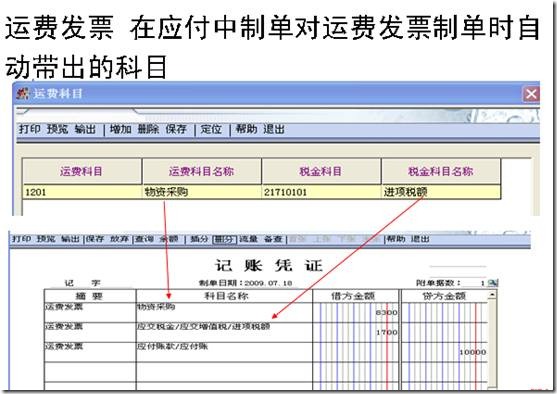Click the 制单日期 value 2009.07.18

pos(268,283)
